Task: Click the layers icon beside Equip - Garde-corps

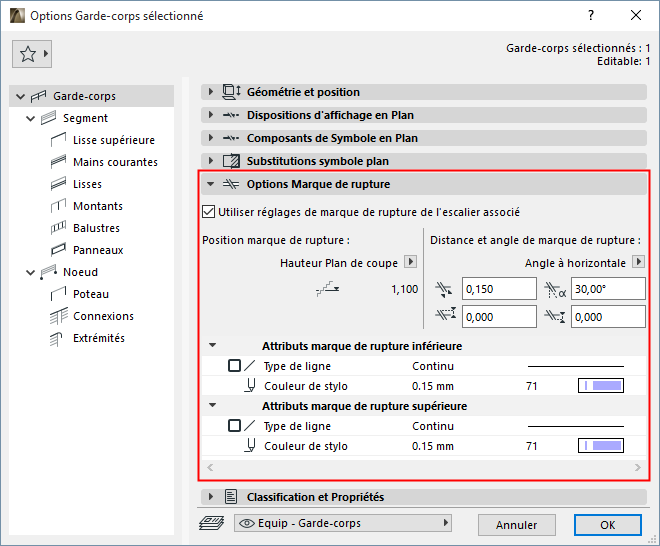Action: tap(211, 523)
